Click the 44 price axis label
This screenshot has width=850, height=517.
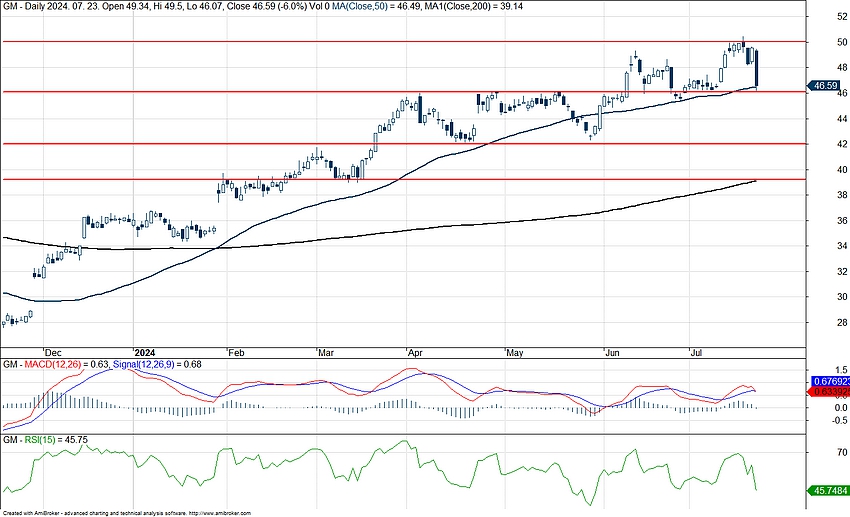point(842,118)
